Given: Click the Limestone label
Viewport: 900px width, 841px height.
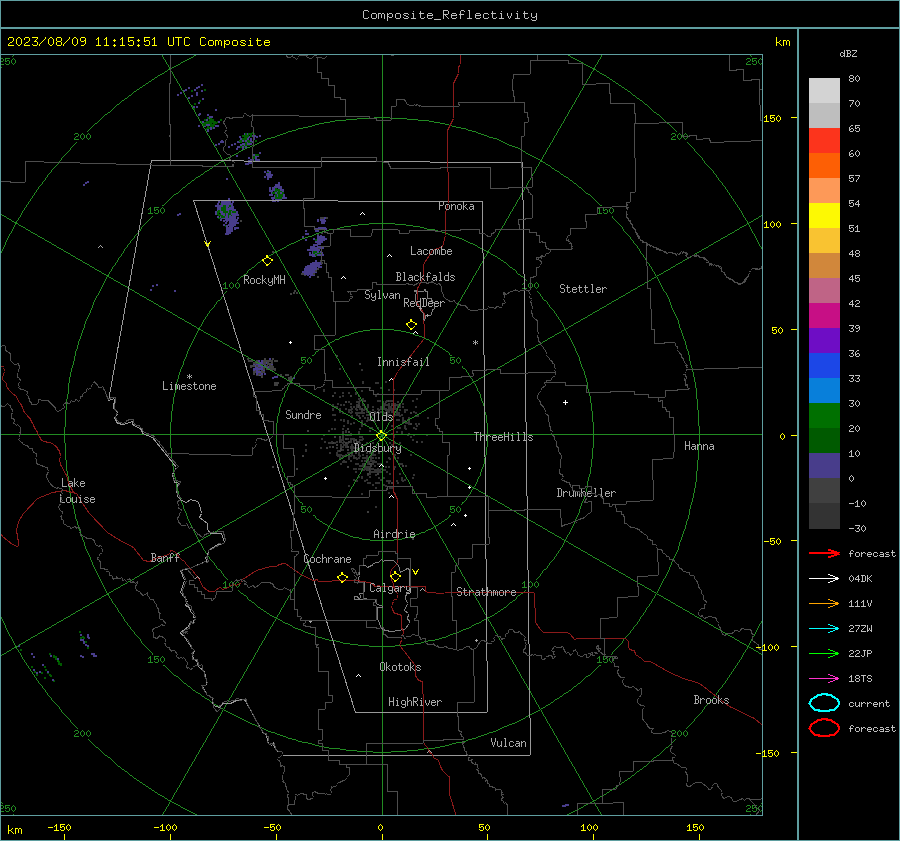Looking at the screenshot, I should [x=189, y=386].
